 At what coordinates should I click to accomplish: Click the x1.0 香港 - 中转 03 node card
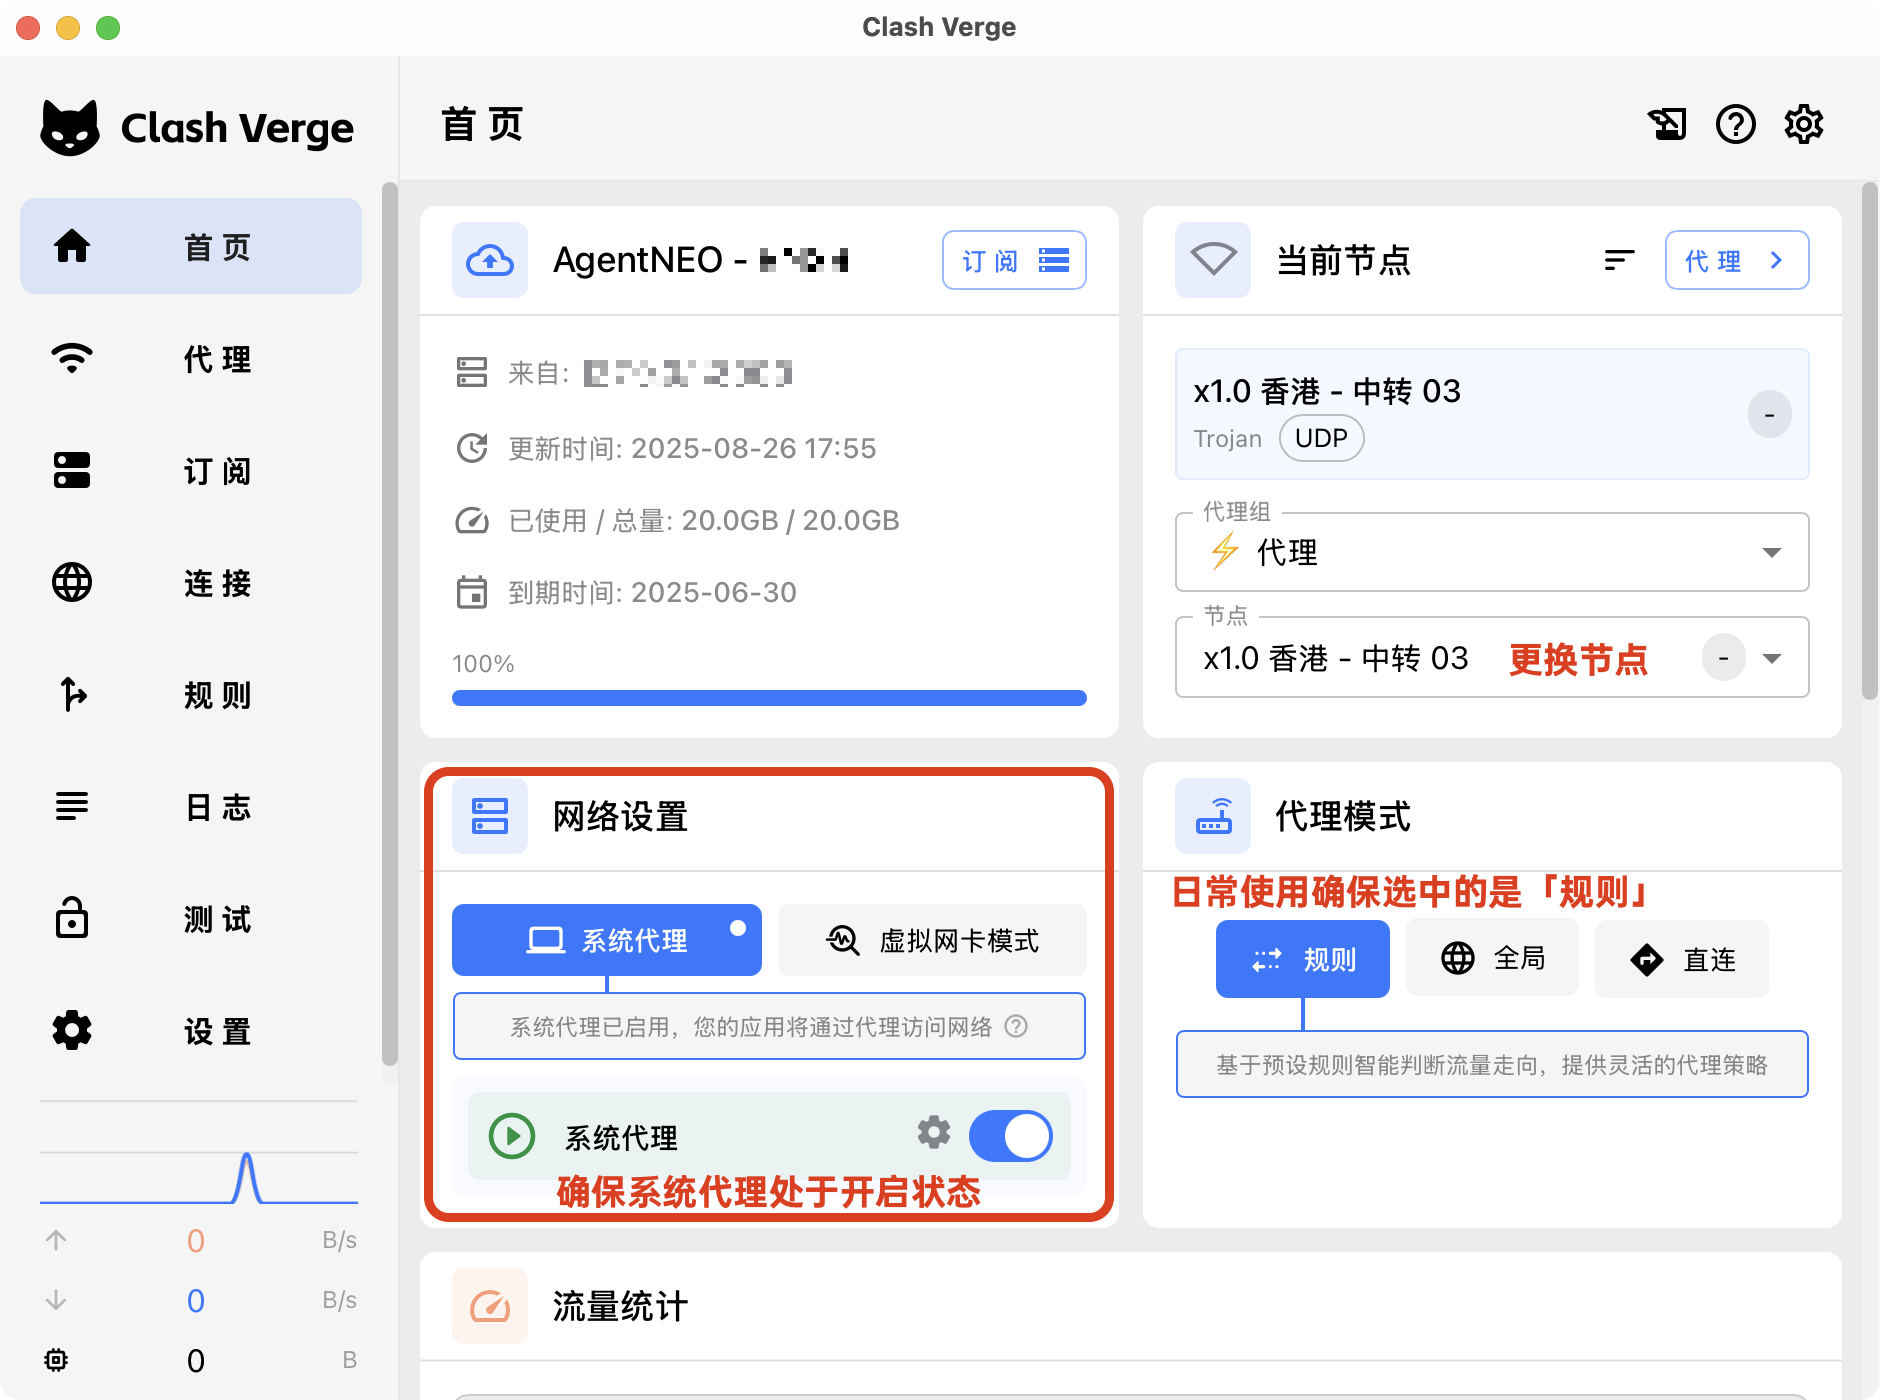[x=1492, y=414]
